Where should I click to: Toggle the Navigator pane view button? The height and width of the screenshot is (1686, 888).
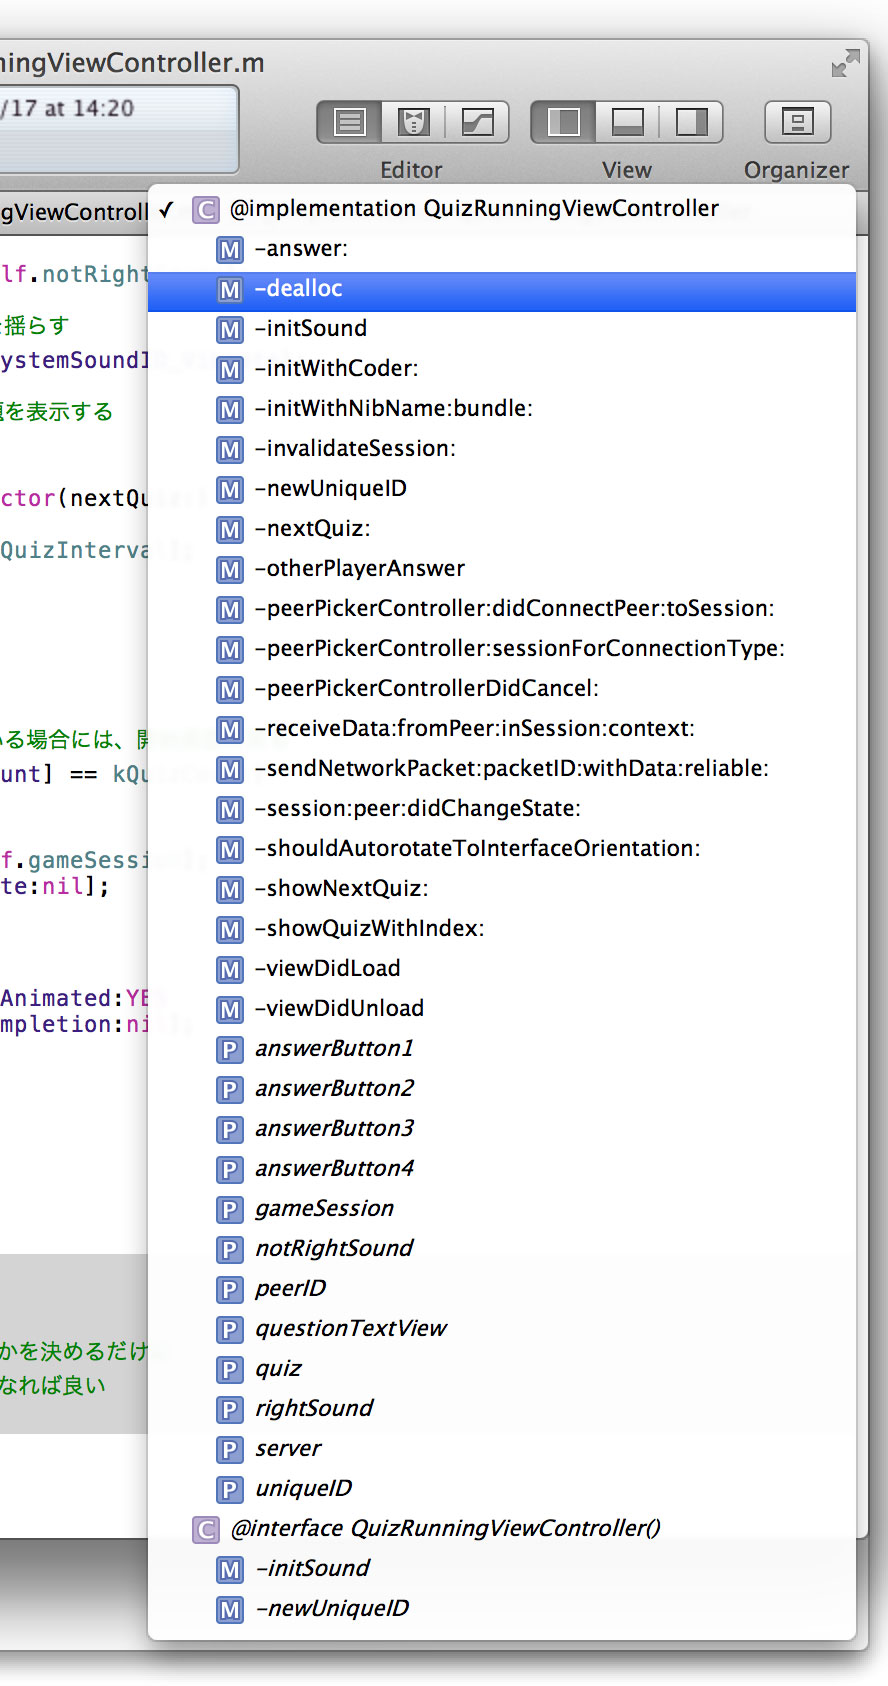(x=563, y=122)
